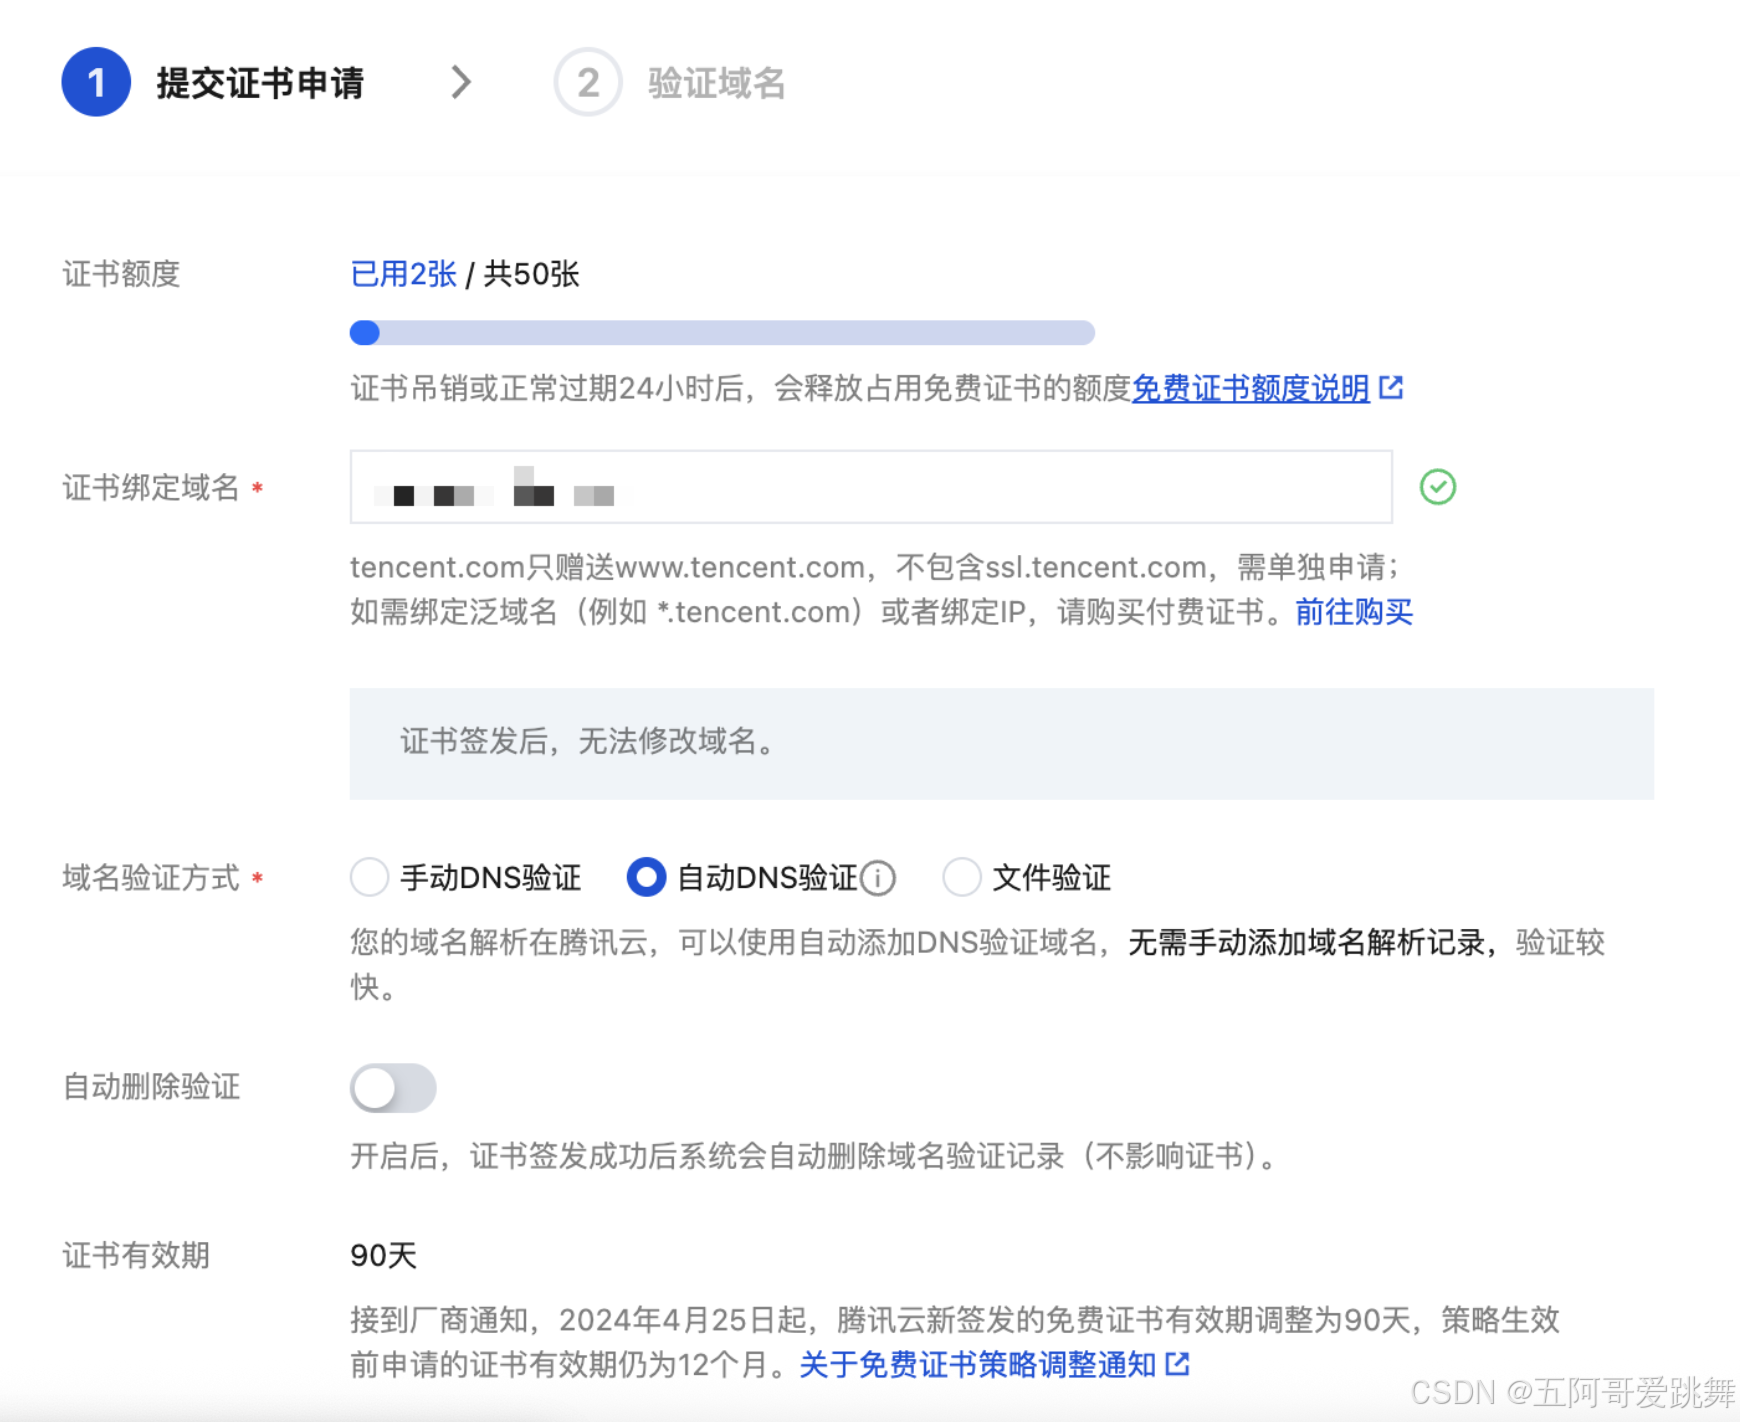Click the 域名验证方式 label
Screen dimensions: 1740x1422
(151, 878)
